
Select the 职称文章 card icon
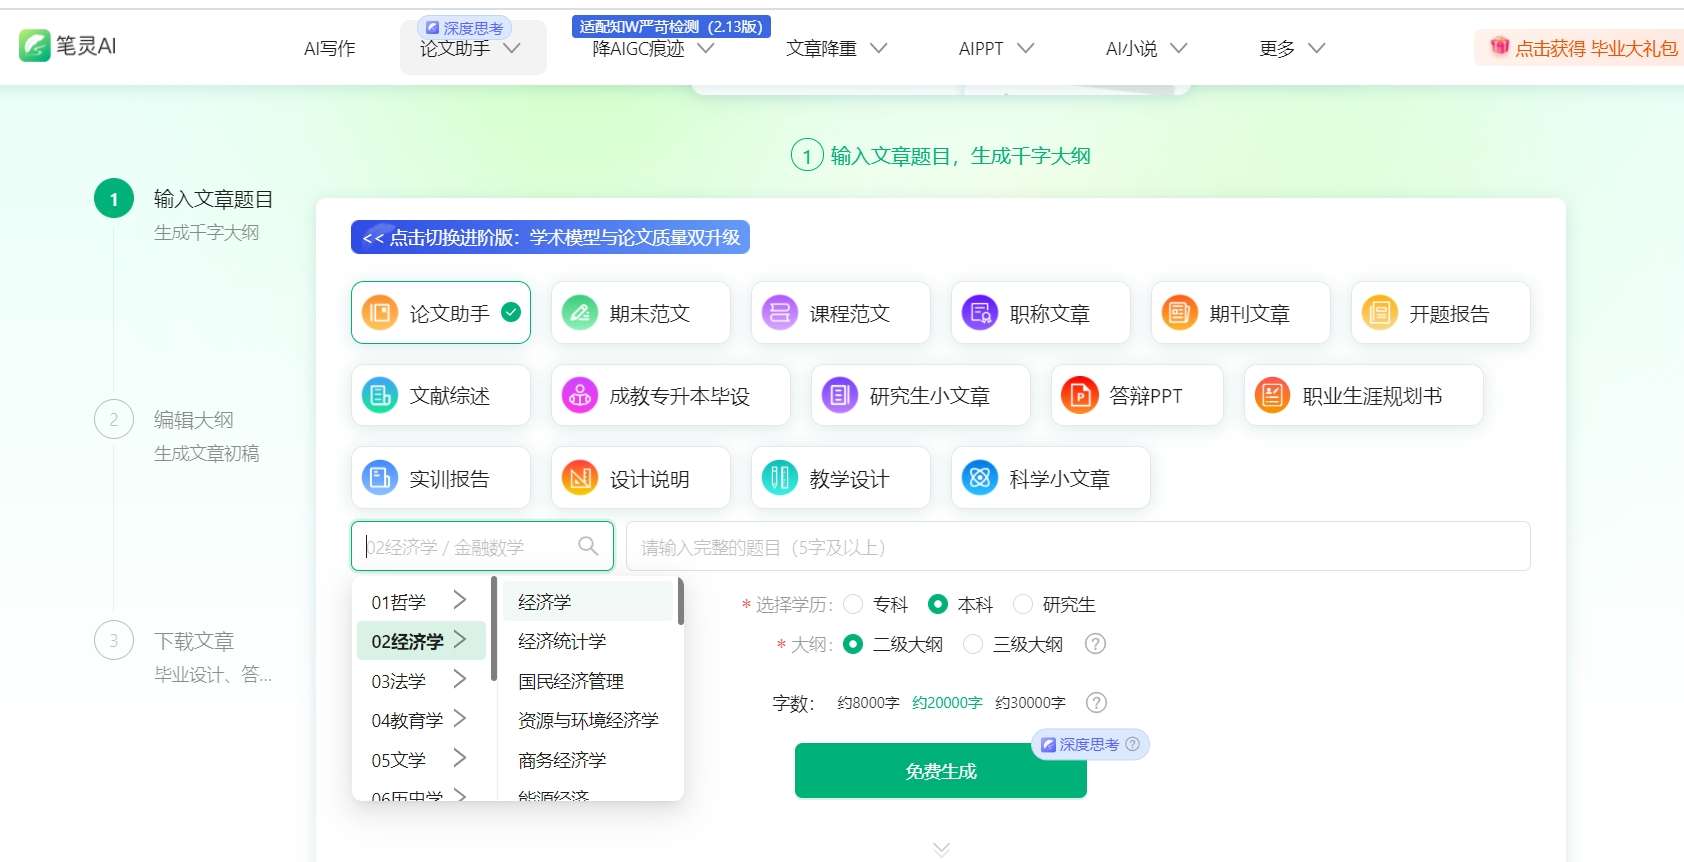(980, 313)
